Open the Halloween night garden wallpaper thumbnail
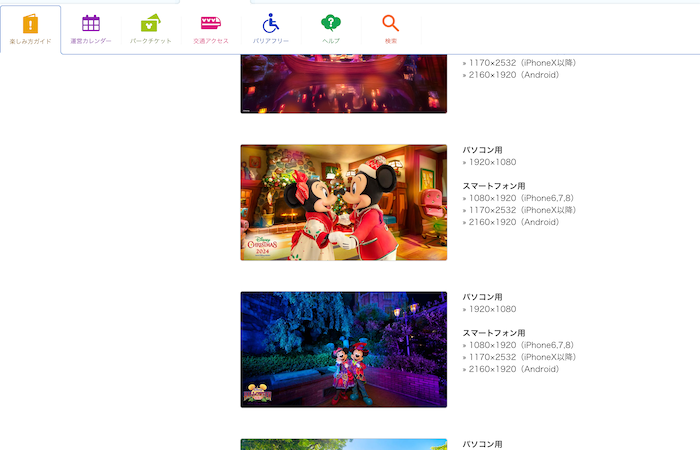Image resolution: width=700 pixels, height=450 pixels. point(344,350)
